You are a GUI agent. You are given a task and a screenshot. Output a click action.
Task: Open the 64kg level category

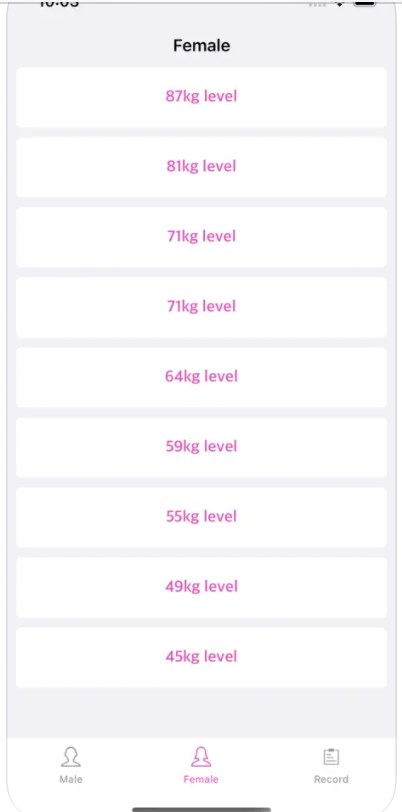[201, 377]
